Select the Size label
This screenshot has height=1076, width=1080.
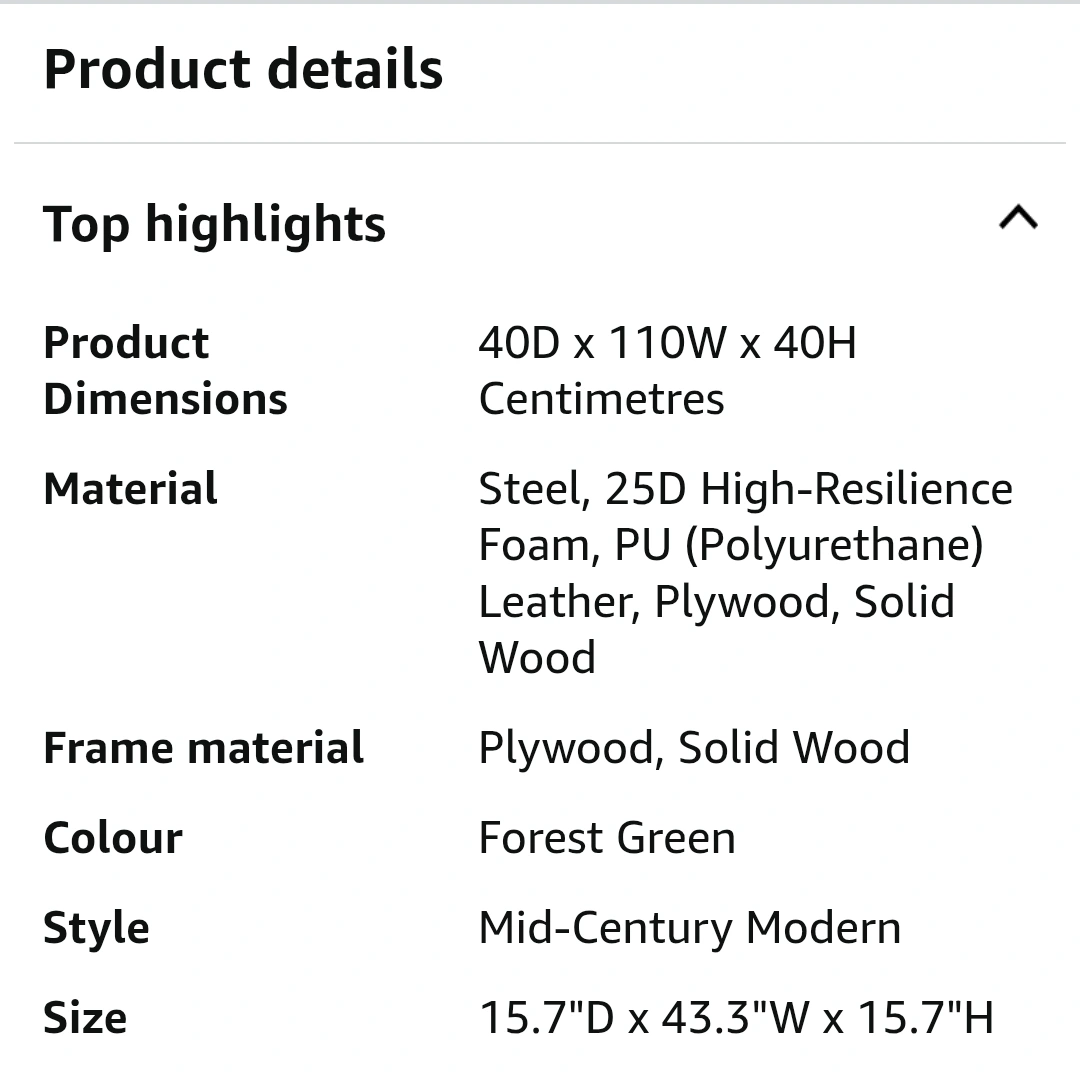tap(85, 1018)
